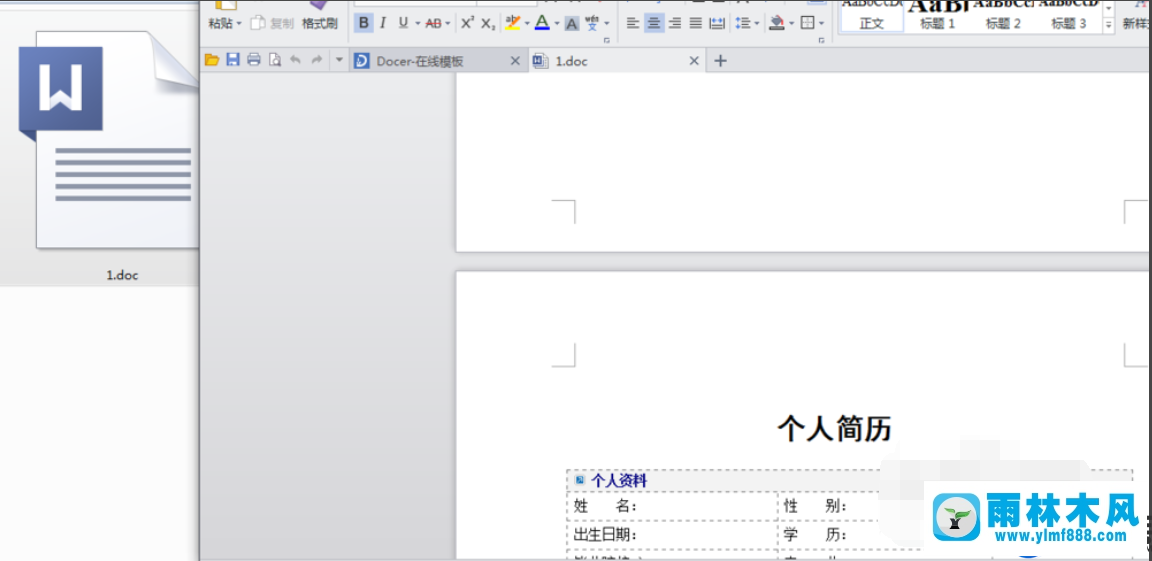Apply 标题 1 style

click(x=937, y=16)
